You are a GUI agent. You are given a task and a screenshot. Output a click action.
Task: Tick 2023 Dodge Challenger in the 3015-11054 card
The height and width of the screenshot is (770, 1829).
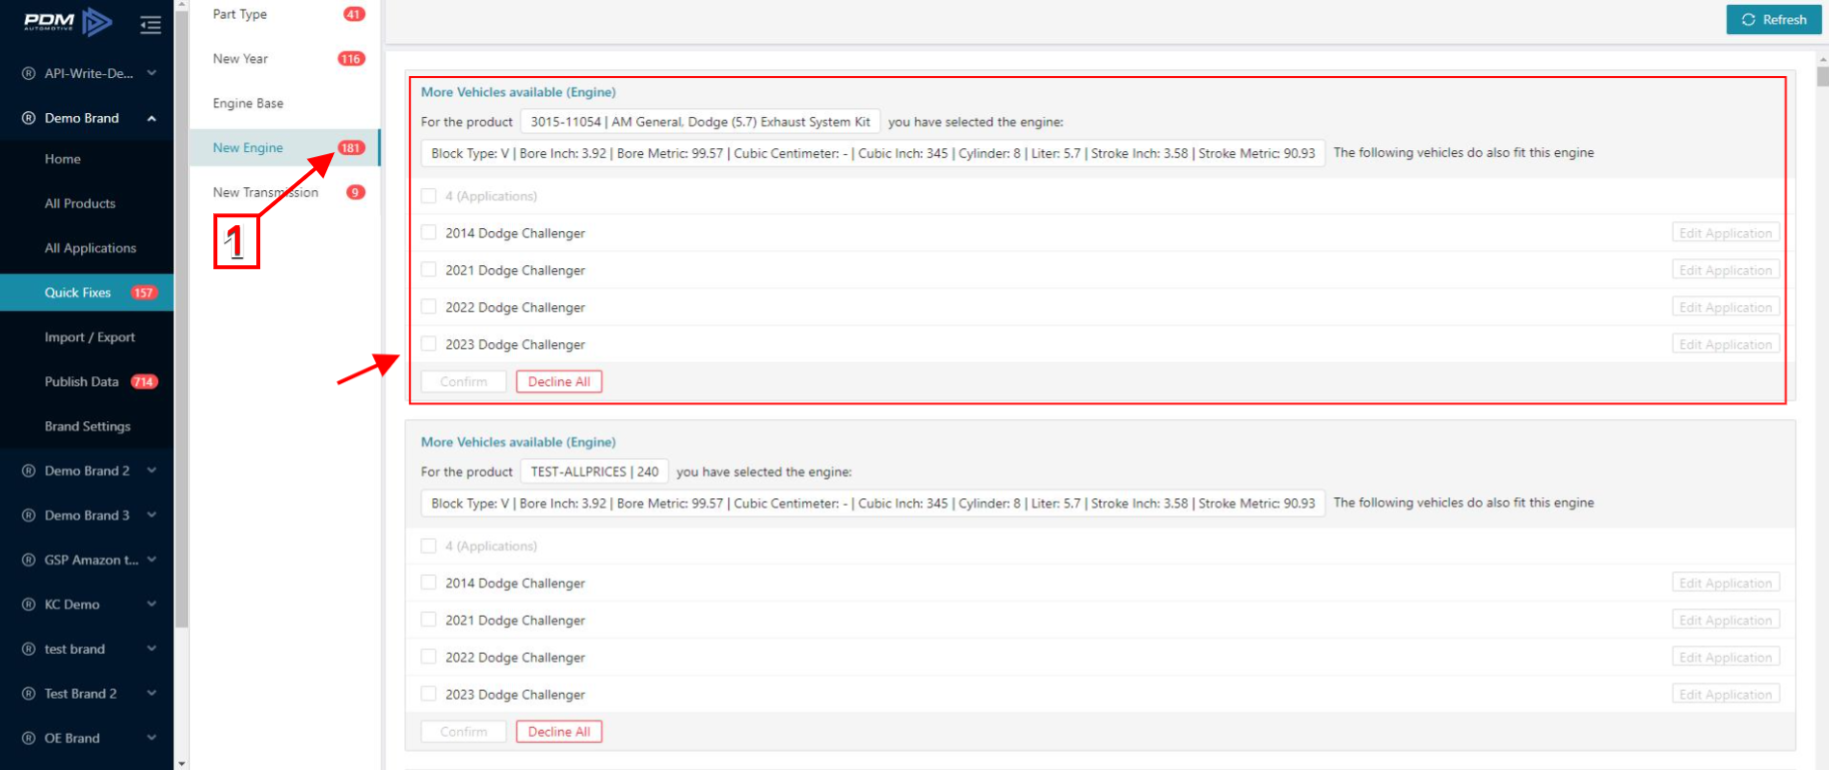[x=429, y=344]
